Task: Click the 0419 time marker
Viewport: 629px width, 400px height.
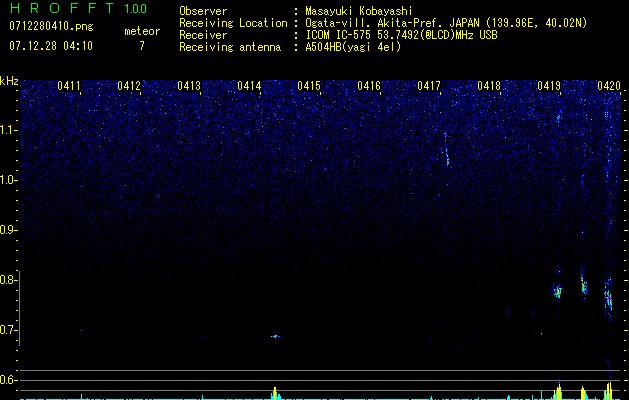Action: tap(549, 85)
